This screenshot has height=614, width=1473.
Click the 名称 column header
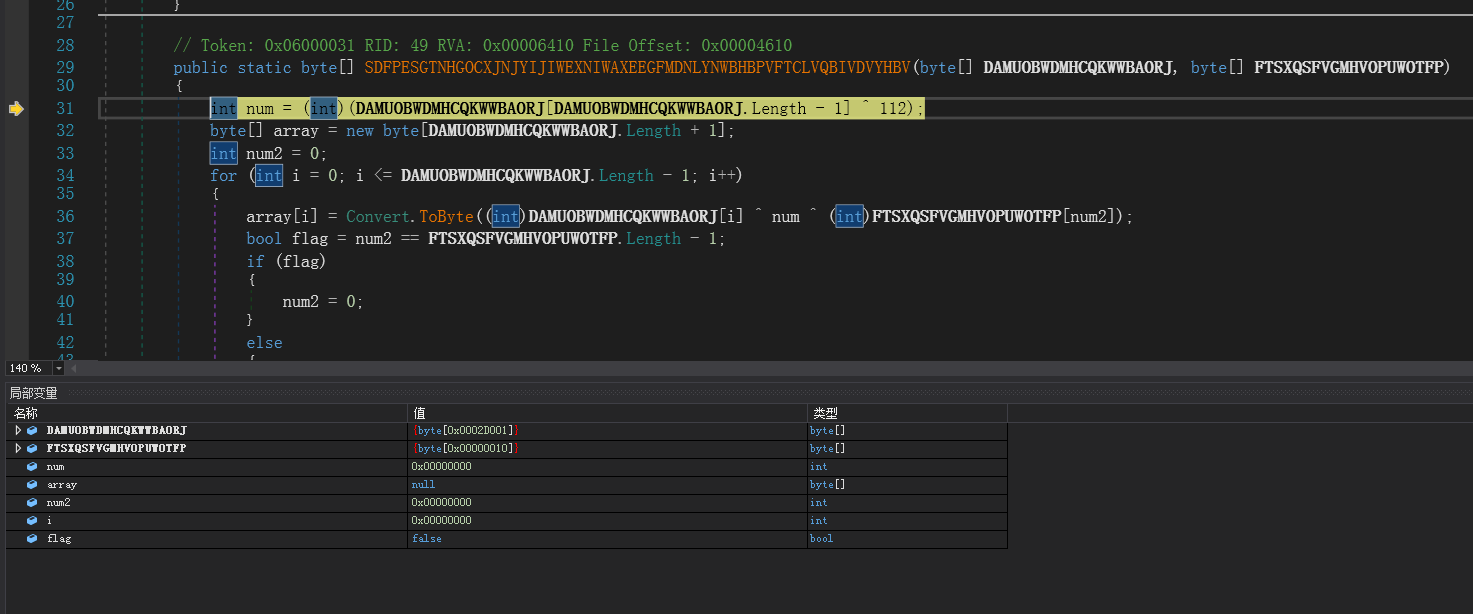(26, 413)
